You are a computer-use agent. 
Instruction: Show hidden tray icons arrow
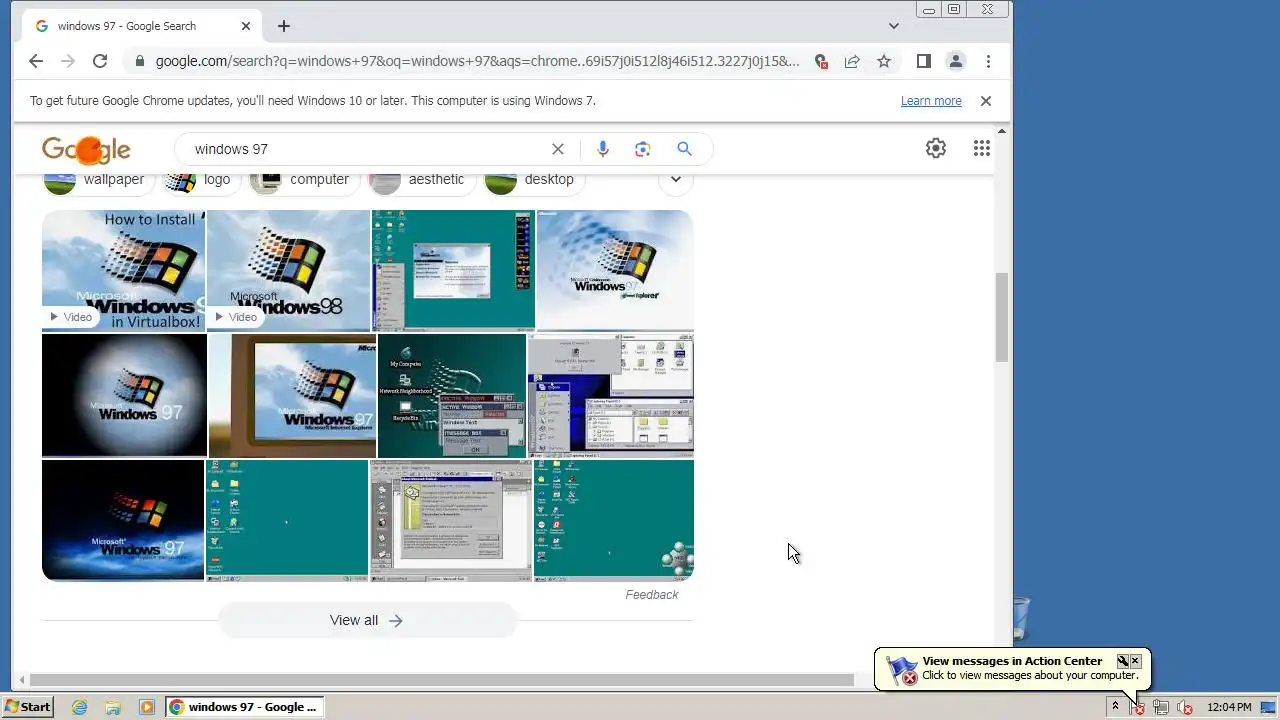tap(1115, 707)
